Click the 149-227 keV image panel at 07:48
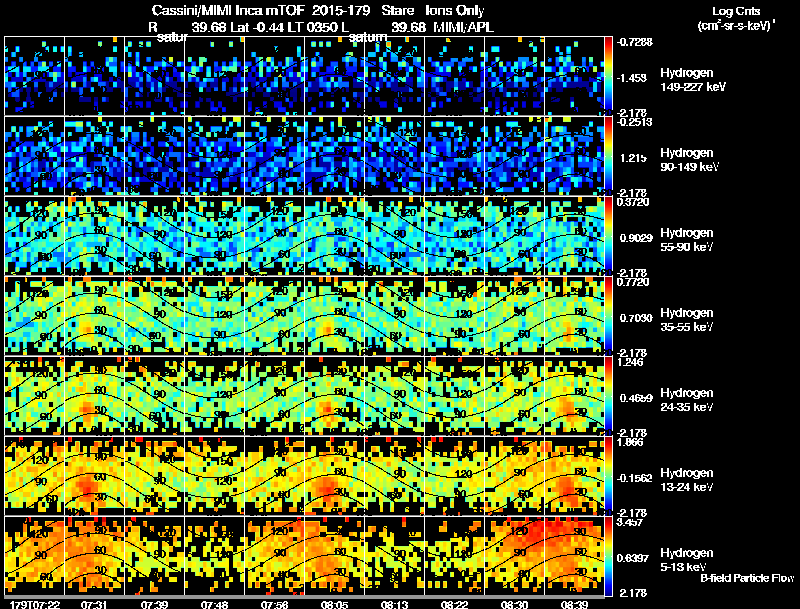This screenshot has width=800, height=609. tap(214, 75)
